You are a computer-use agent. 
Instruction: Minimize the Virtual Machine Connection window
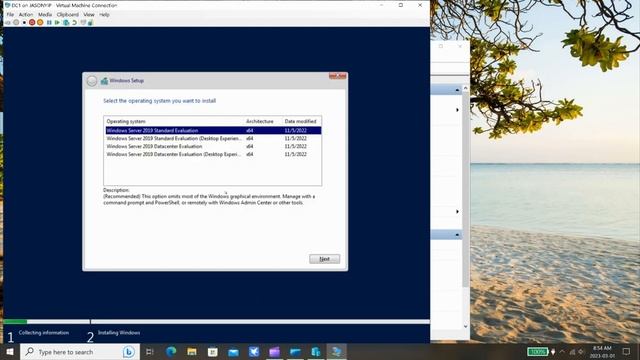[382, 5]
